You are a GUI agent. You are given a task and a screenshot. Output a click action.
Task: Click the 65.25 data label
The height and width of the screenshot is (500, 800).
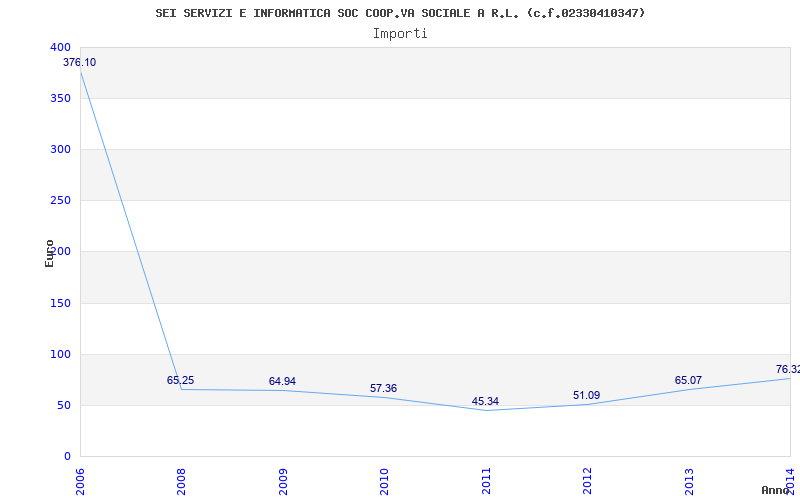(x=180, y=380)
